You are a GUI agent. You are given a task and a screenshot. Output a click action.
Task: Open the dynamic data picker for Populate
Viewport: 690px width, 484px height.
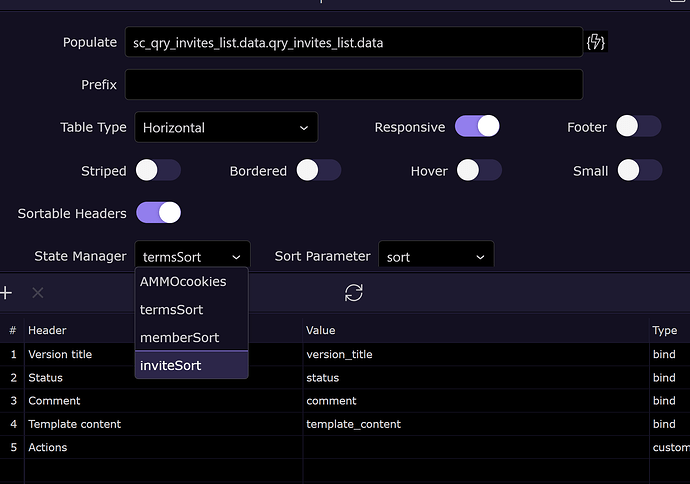(596, 42)
